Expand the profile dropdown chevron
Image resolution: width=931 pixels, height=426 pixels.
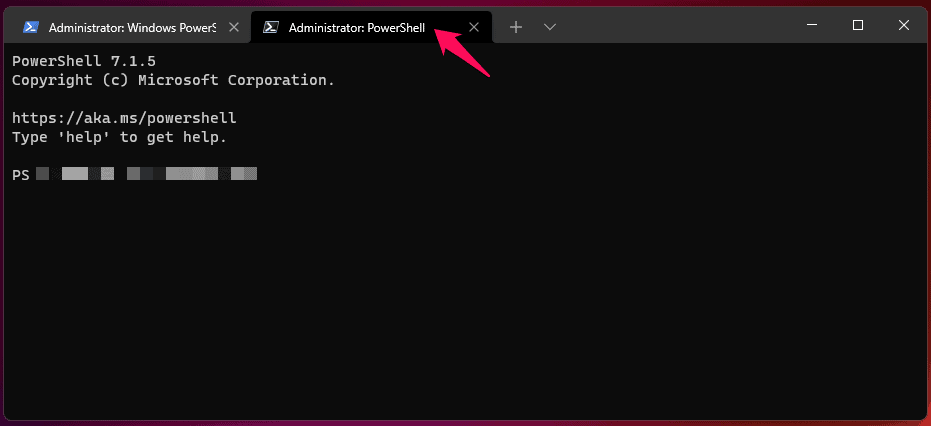(x=549, y=27)
